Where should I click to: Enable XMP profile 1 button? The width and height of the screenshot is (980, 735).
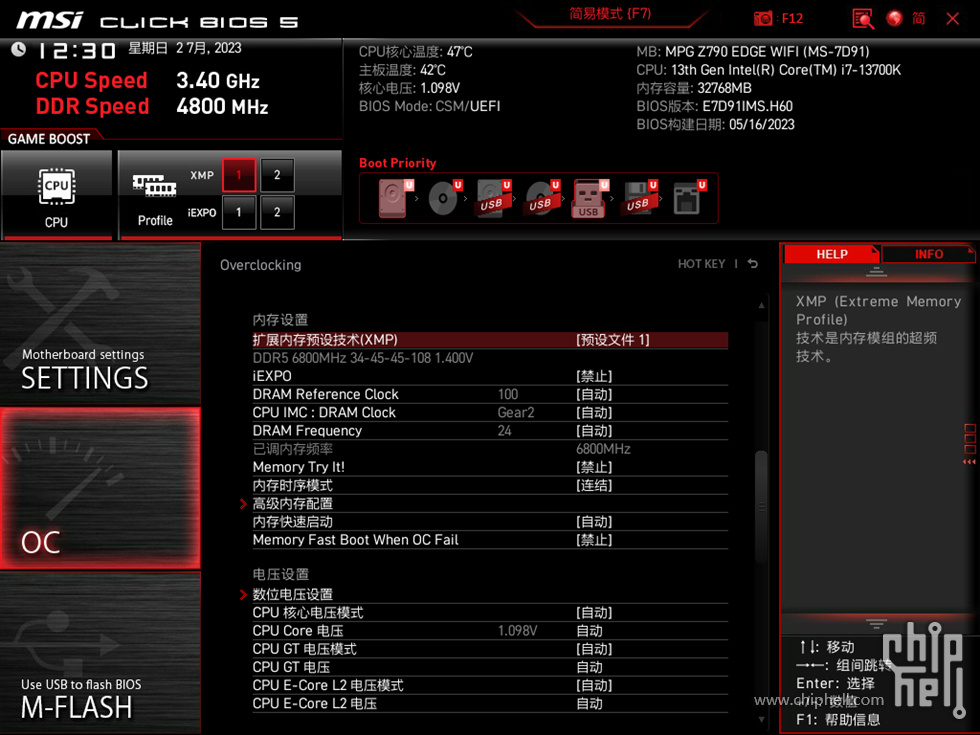pyautogui.click(x=239, y=175)
